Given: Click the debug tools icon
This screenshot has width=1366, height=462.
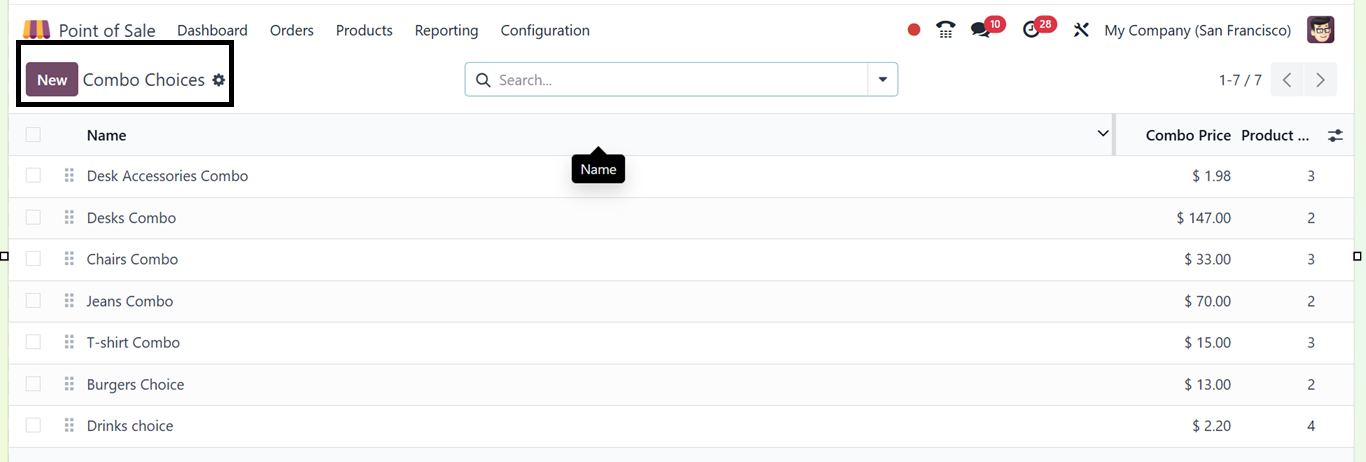Looking at the screenshot, I should [x=1081, y=30].
